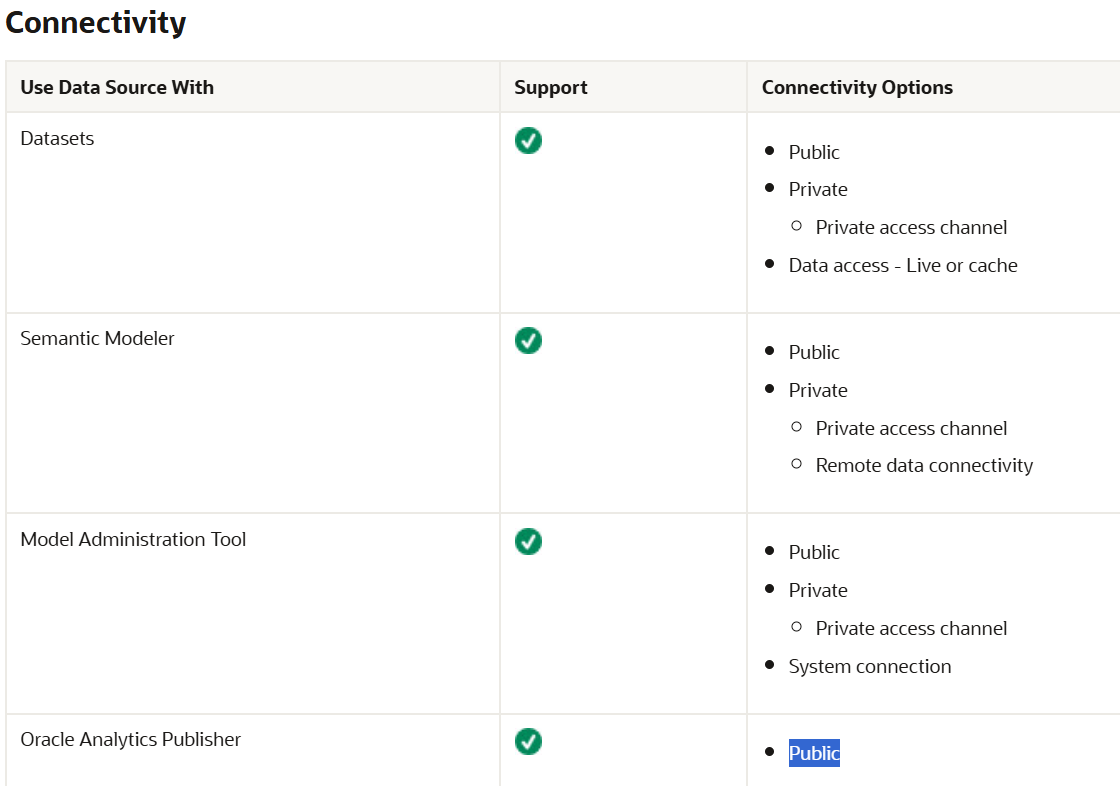Click the Datasets row label
This screenshot has width=1120, height=786.
[x=57, y=138]
